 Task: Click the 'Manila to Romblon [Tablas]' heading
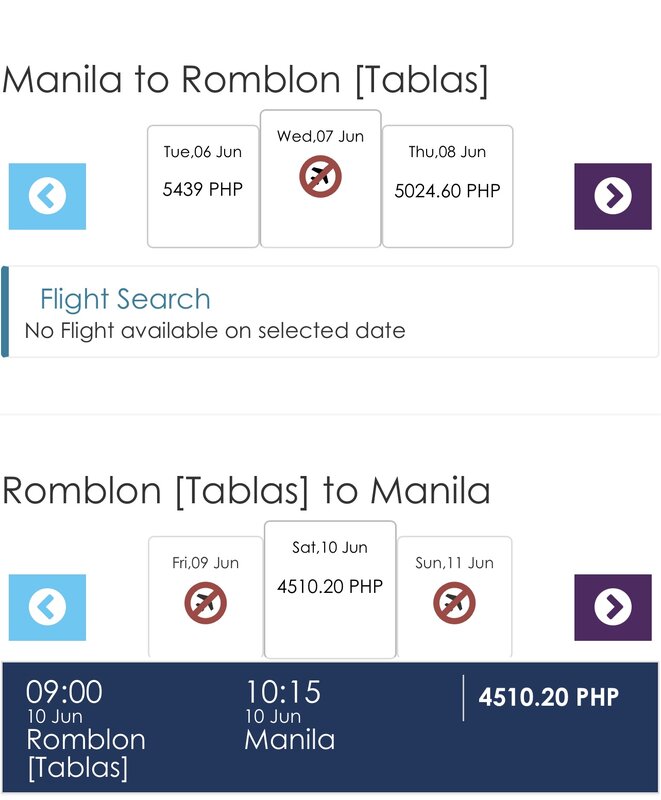pyautogui.click(x=245, y=80)
